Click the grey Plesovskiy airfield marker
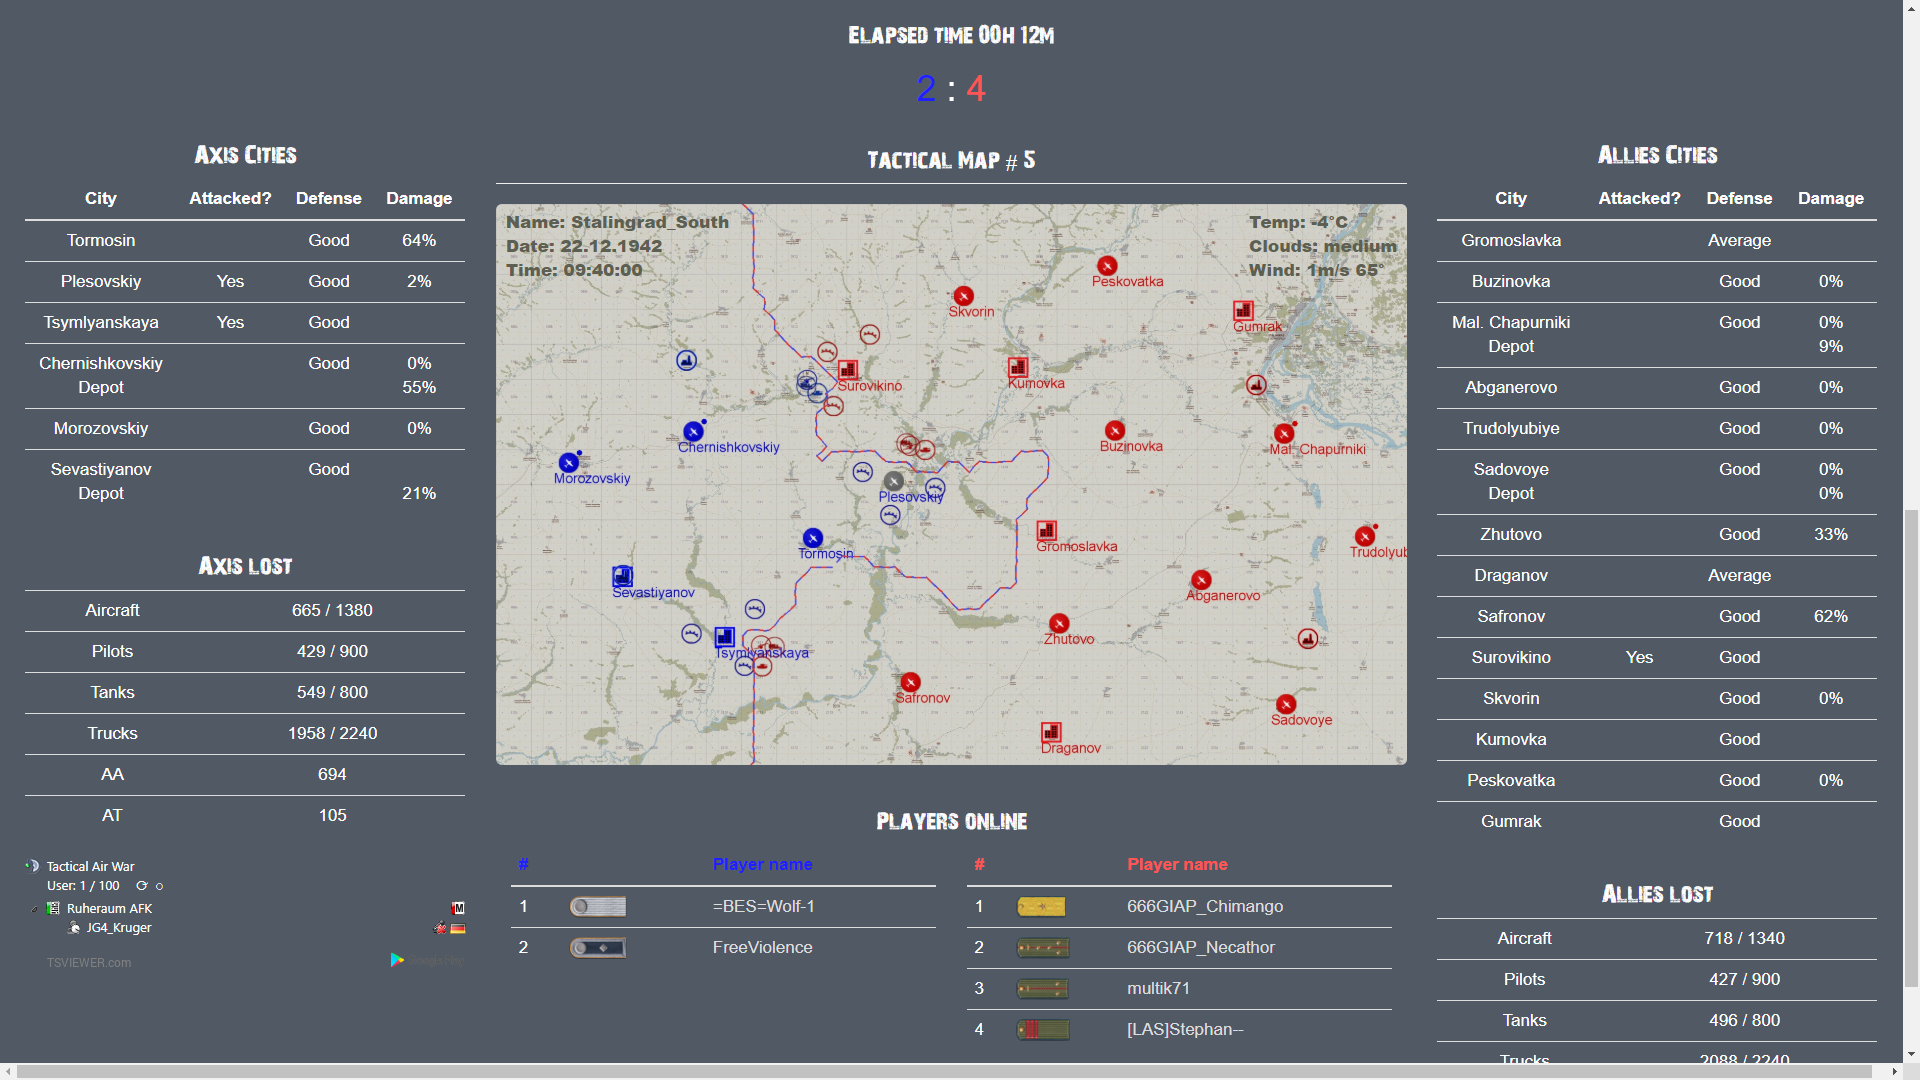Image resolution: width=1920 pixels, height=1080 pixels. [x=894, y=481]
